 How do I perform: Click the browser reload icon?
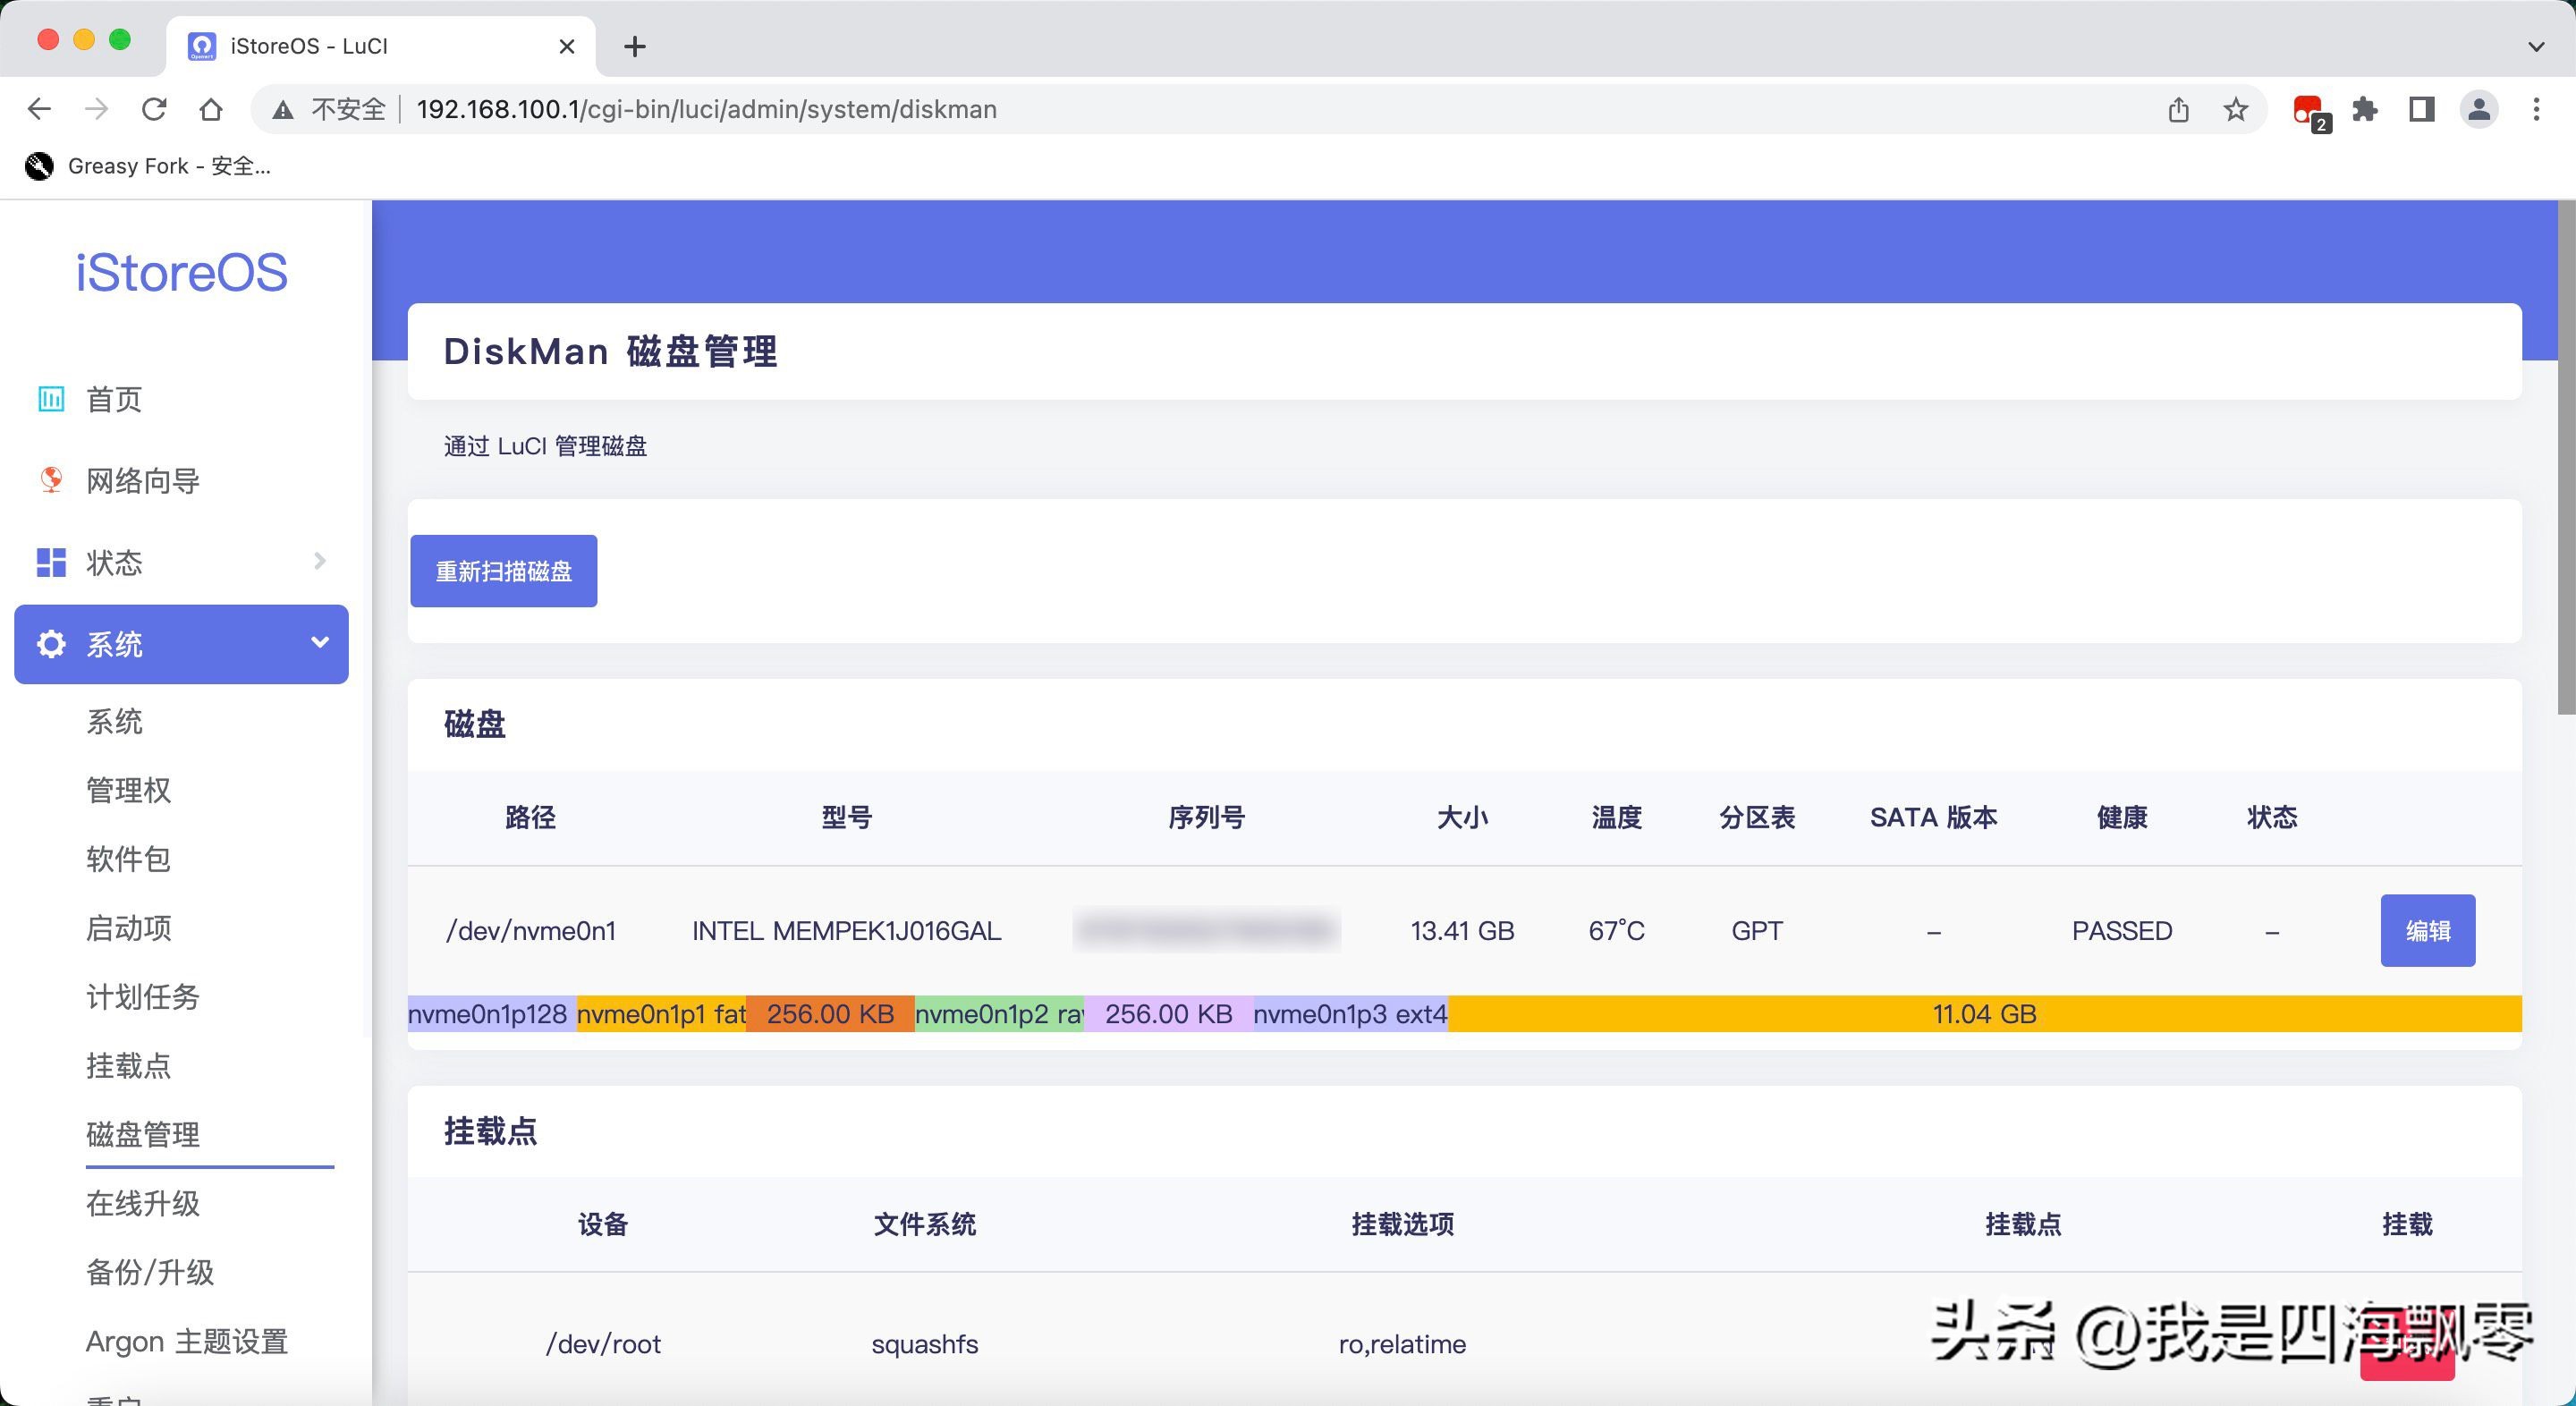(154, 109)
